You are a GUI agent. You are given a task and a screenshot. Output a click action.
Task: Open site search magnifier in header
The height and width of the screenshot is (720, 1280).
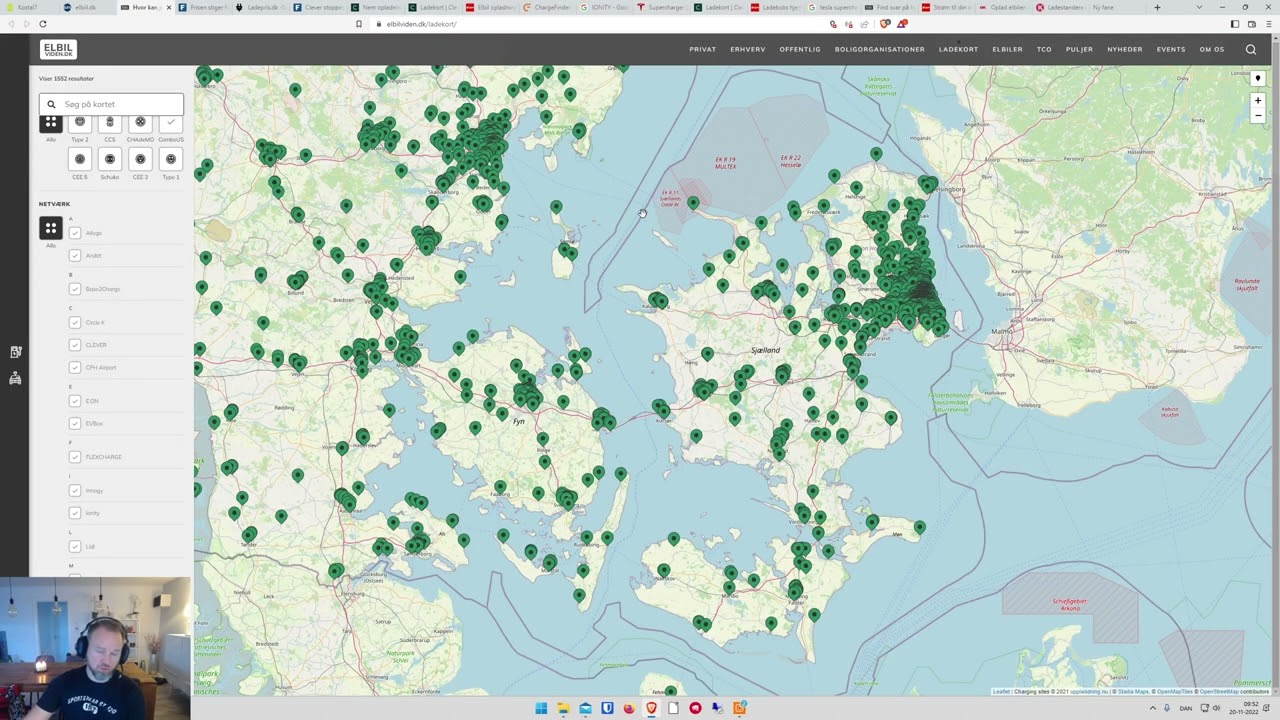[x=1251, y=49]
